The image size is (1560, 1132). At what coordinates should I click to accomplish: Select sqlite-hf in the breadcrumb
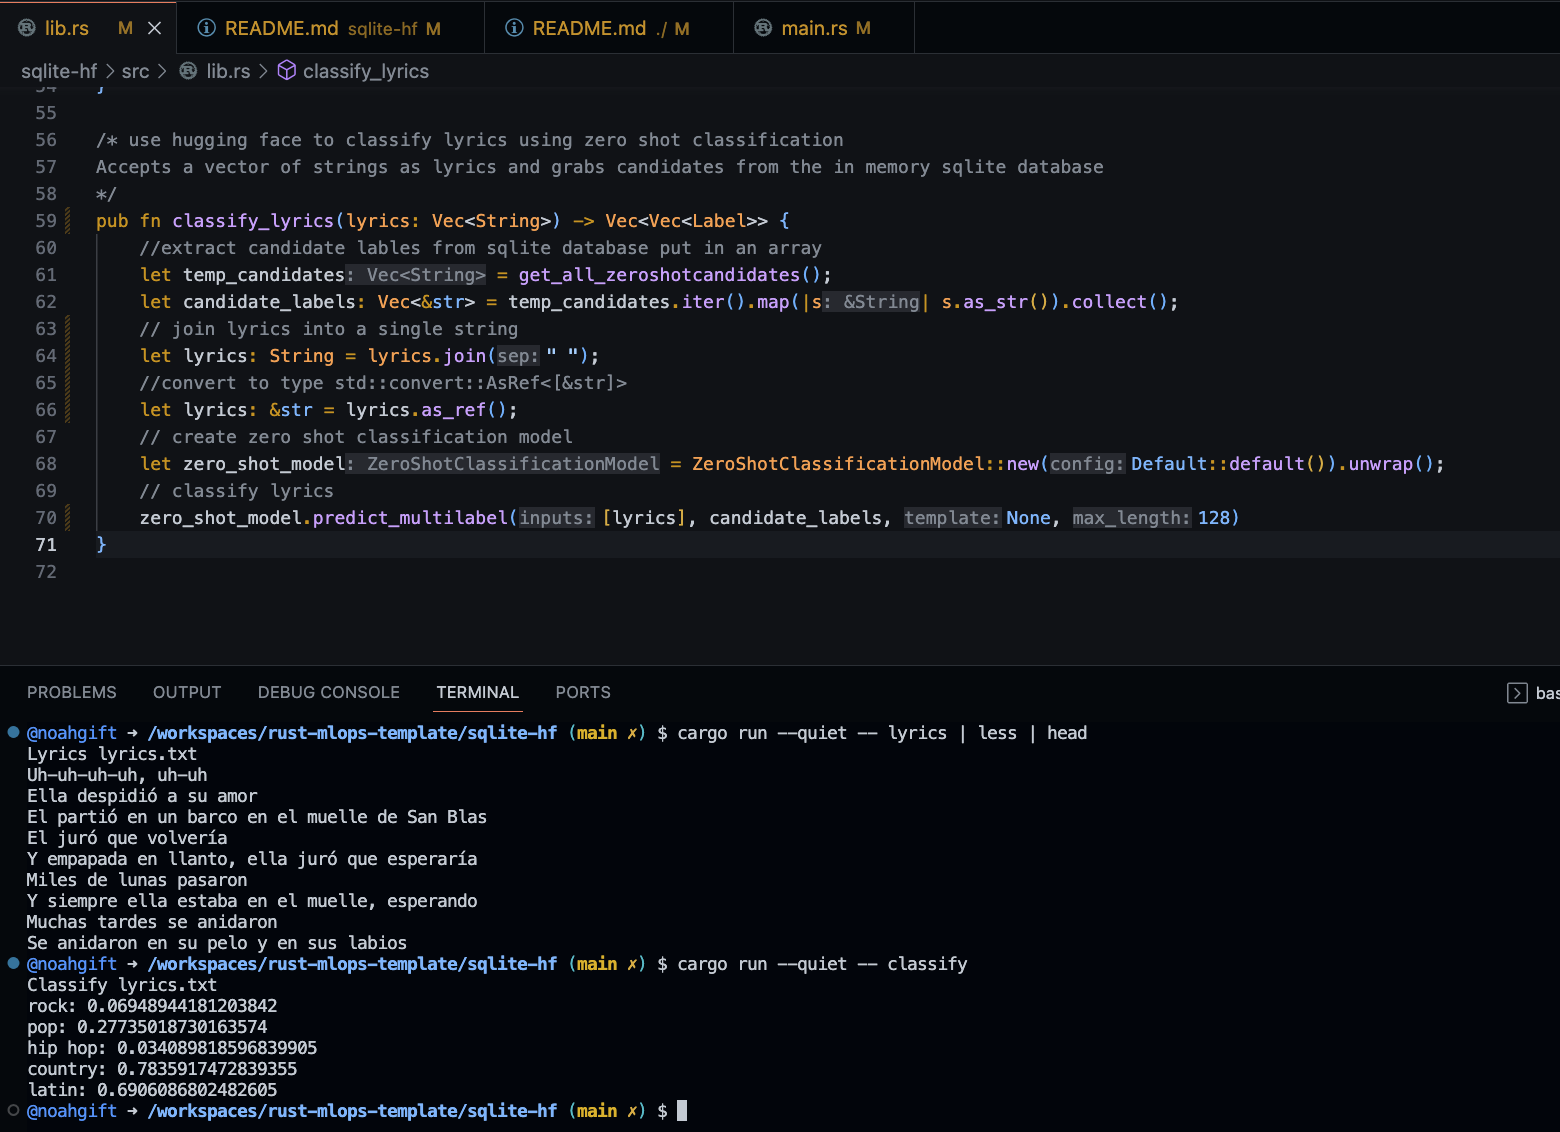point(59,71)
